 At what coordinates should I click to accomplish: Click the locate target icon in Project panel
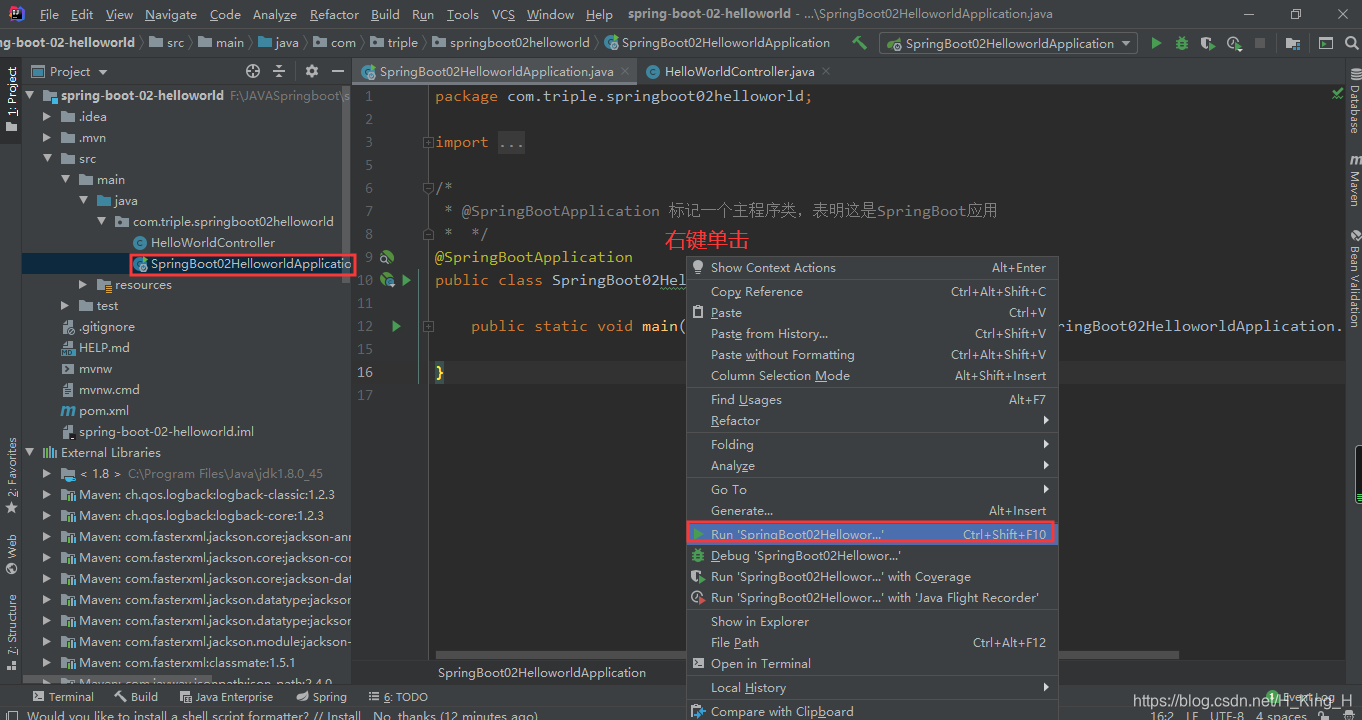pos(253,71)
